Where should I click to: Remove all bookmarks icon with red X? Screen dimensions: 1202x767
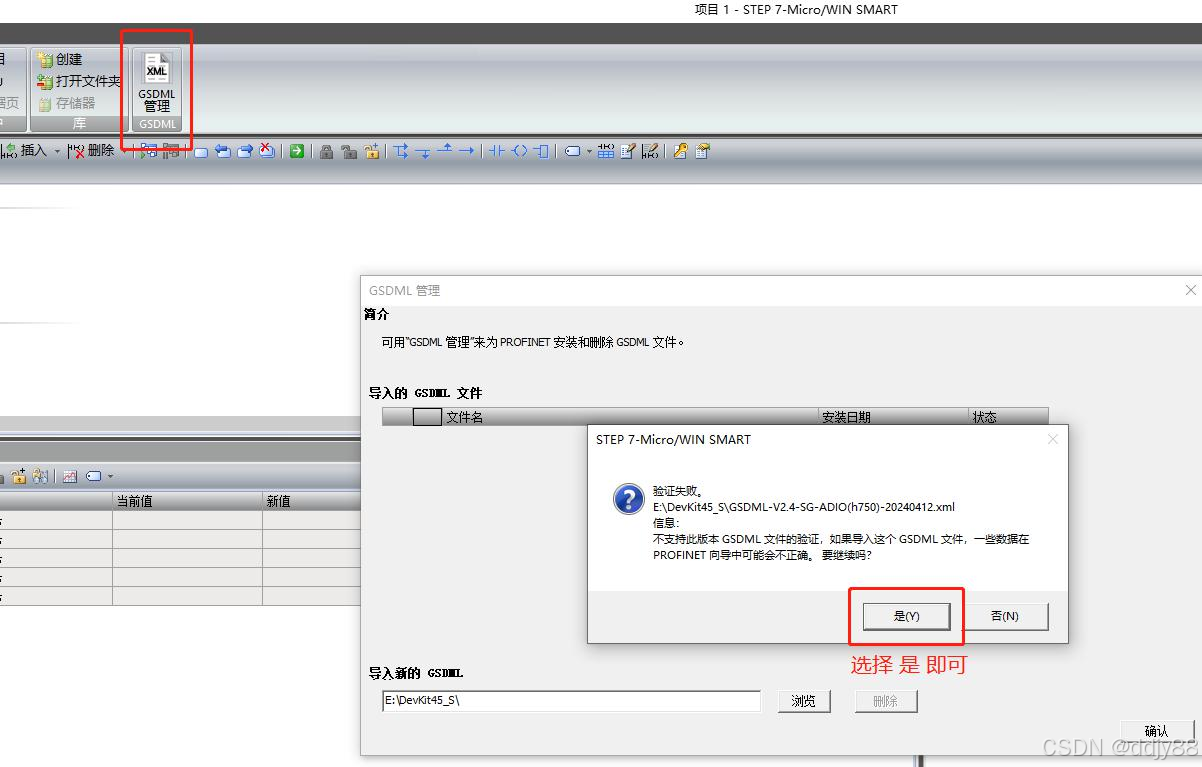pyautogui.click(x=266, y=151)
